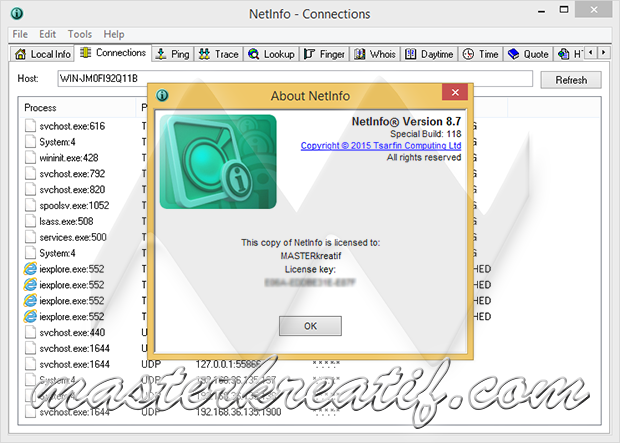
Task: Click OK in the About NetInfo dialog
Action: coord(310,326)
